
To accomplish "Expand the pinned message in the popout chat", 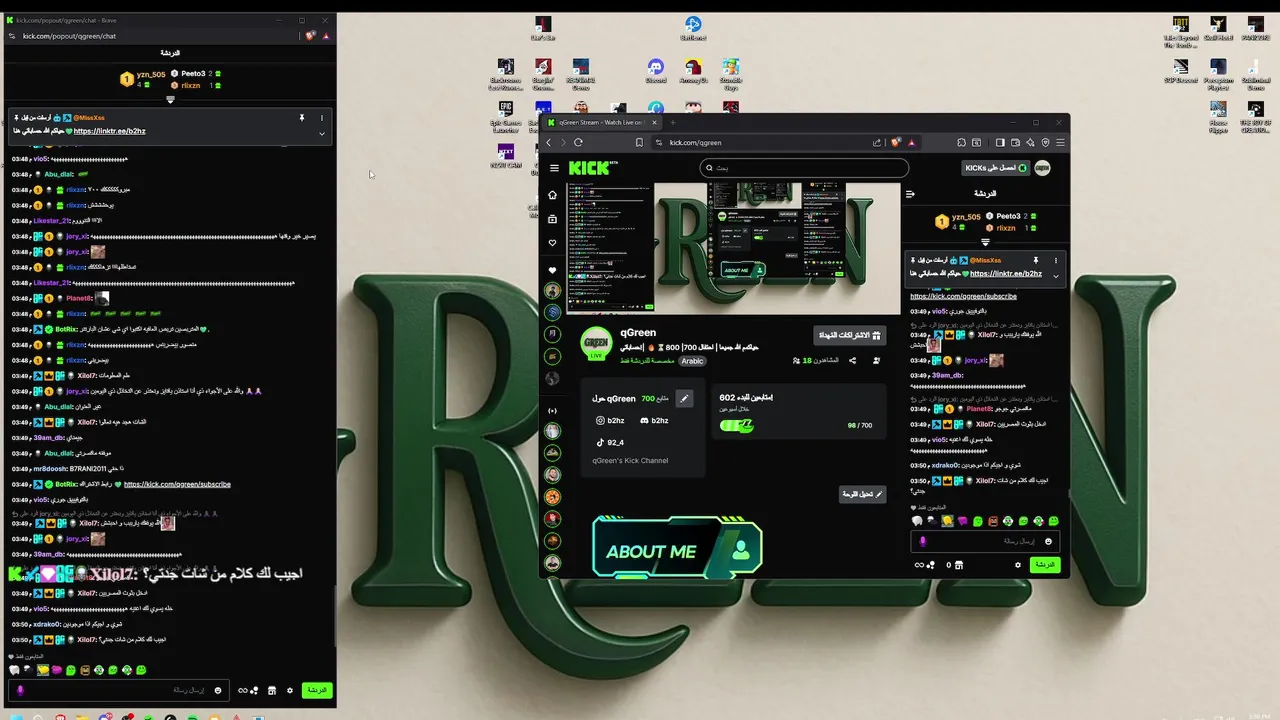I will 322,133.
